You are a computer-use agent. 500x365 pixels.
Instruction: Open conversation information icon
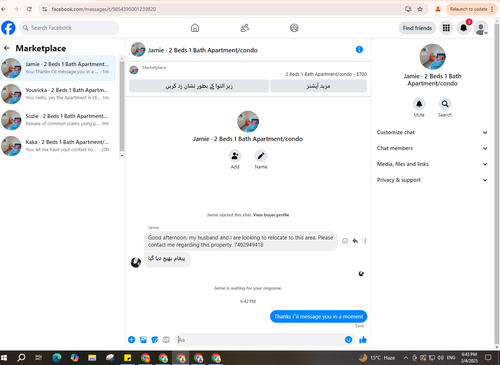[359, 50]
